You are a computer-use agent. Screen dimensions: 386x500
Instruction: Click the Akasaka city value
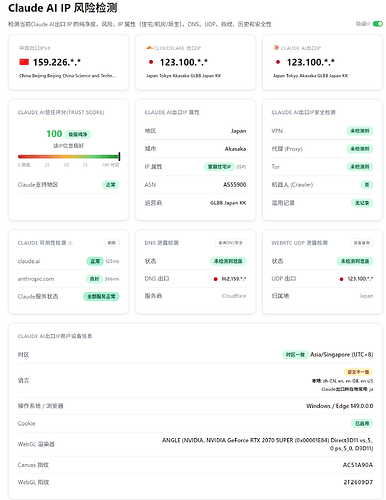tap(235, 149)
